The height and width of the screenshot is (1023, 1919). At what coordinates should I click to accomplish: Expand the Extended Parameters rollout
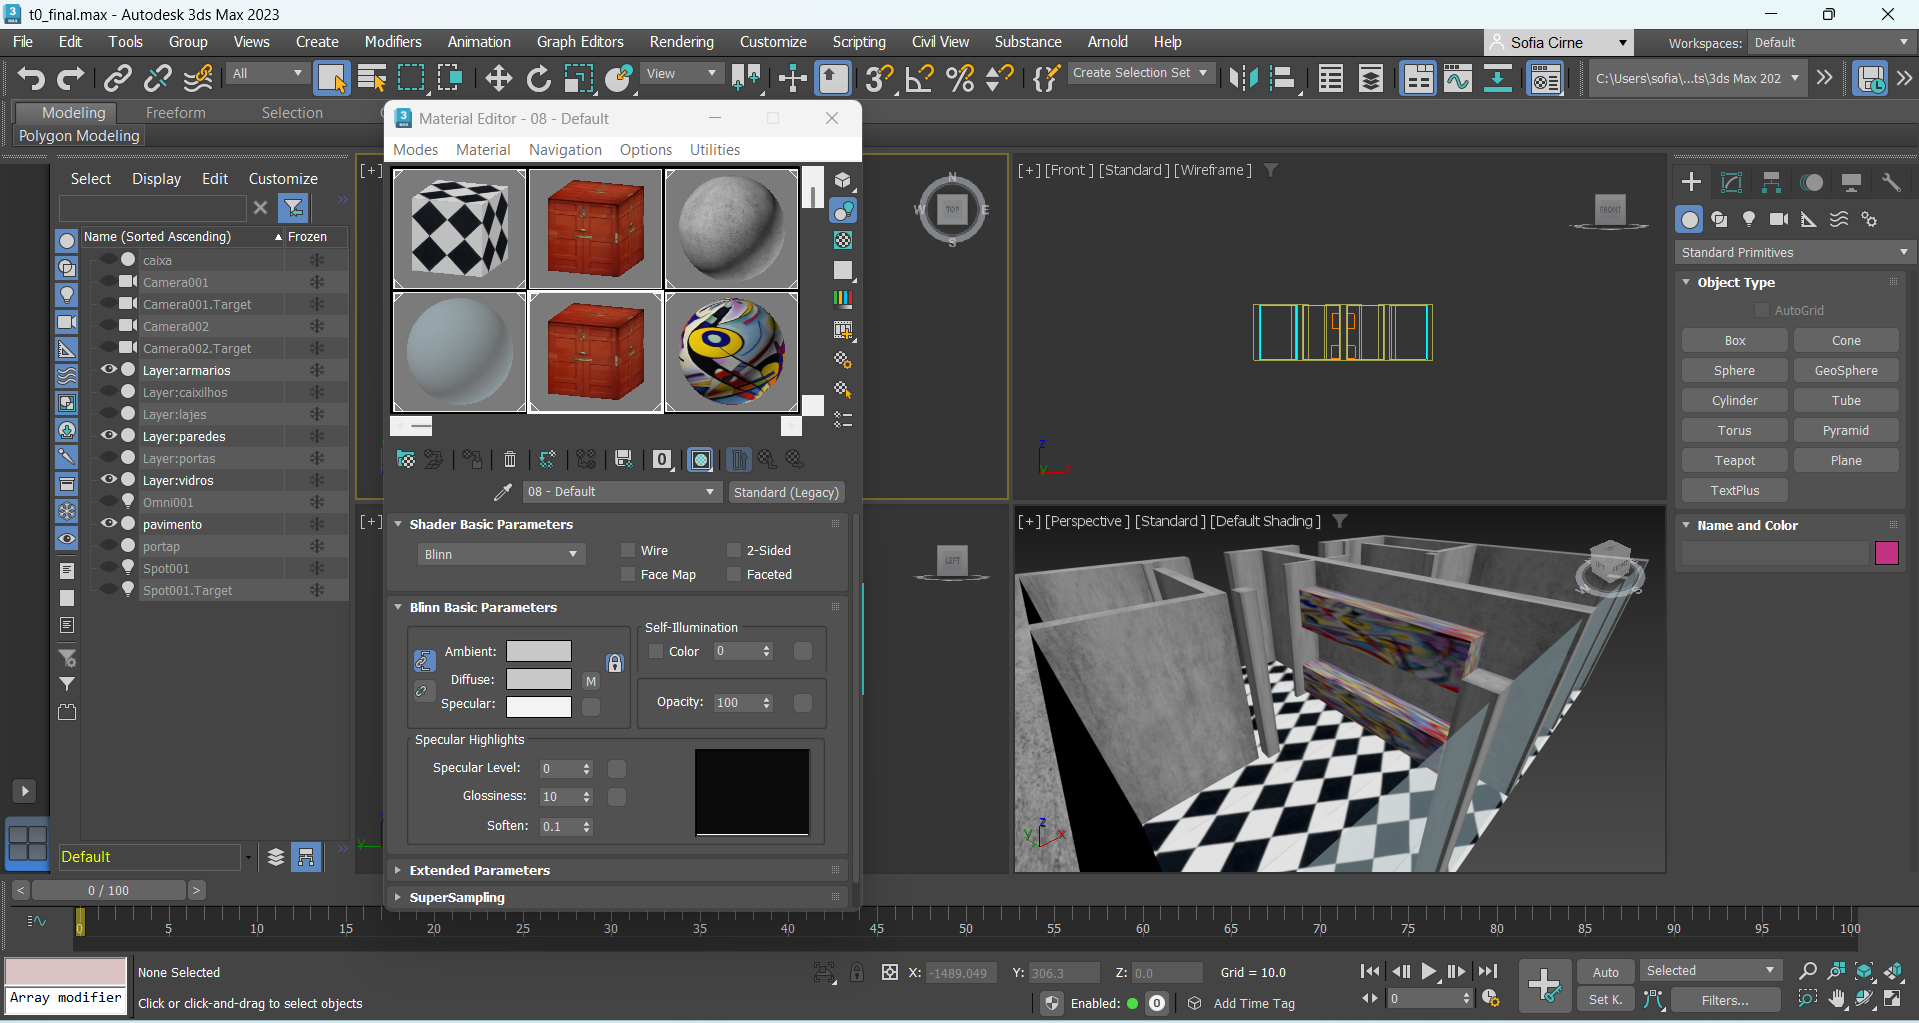[x=480, y=870]
